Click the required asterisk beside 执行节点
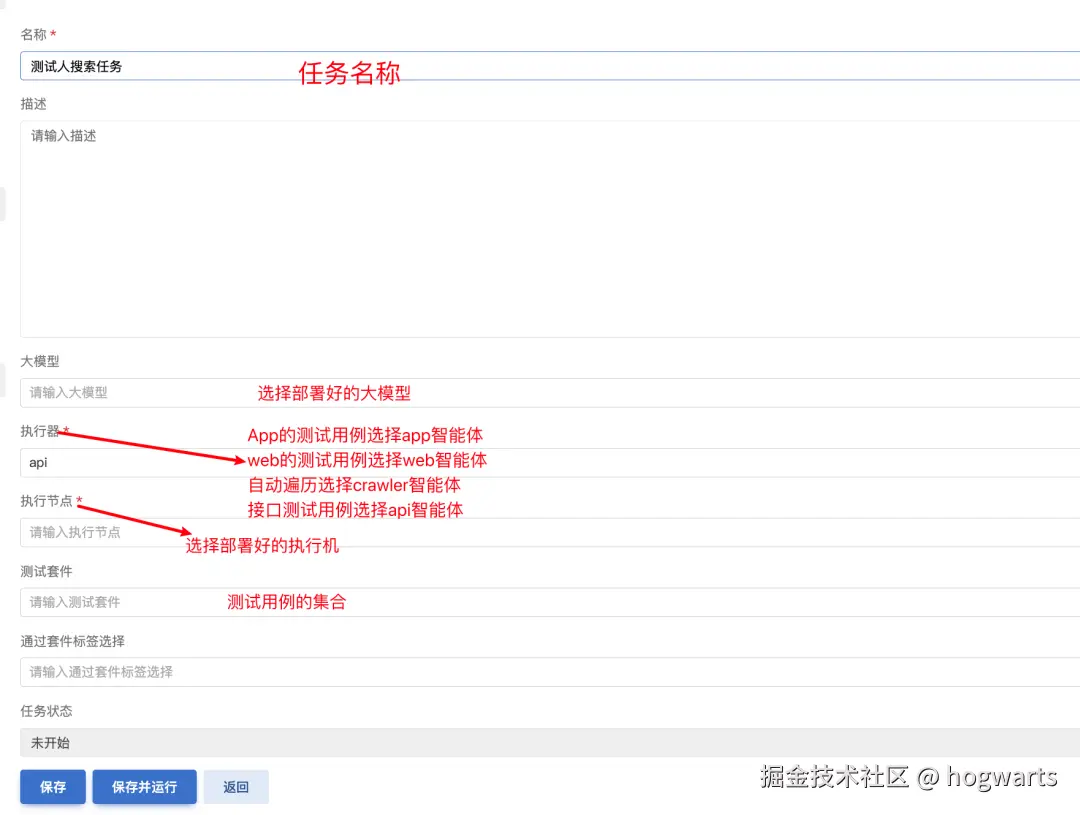 [80, 501]
